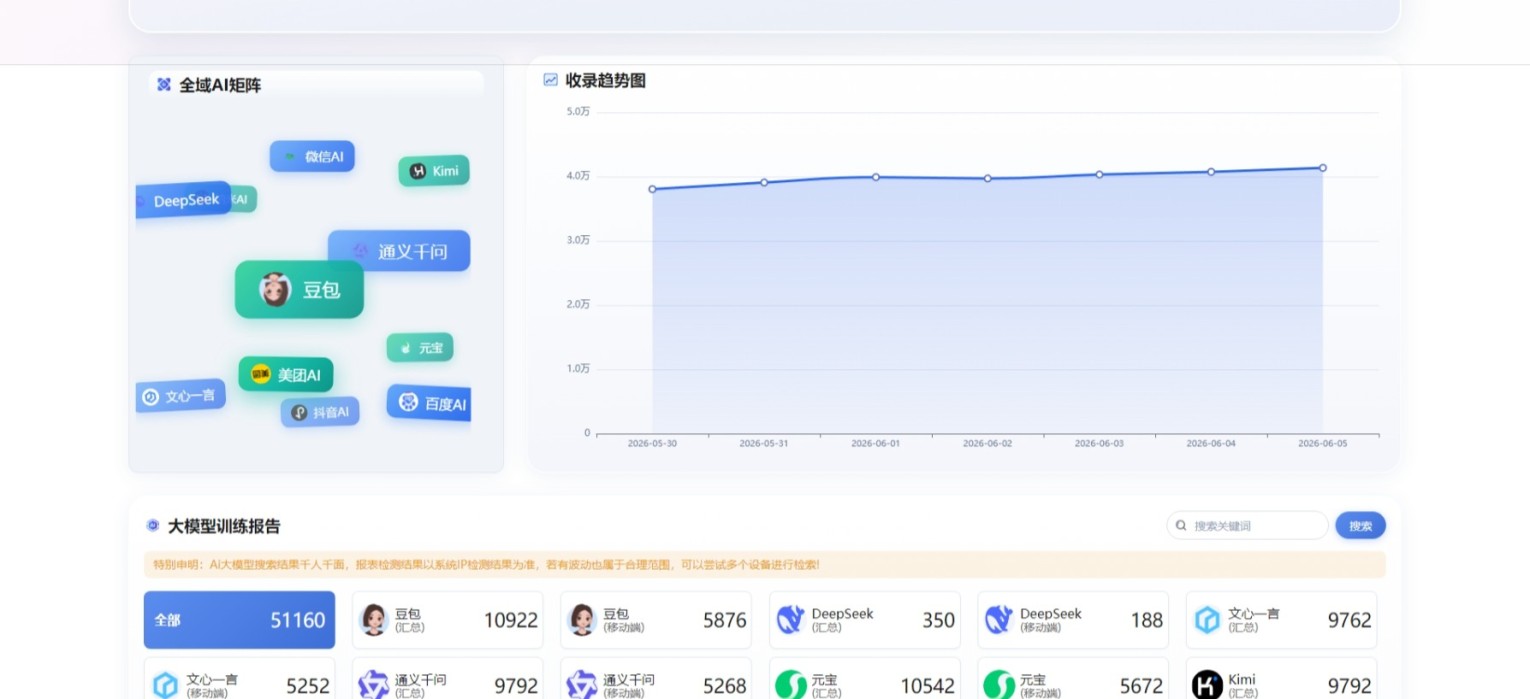Viewport: 1530px width, 699px height.
Task: Click the 收录趋势图 chart icon
Action: point(550,80)
